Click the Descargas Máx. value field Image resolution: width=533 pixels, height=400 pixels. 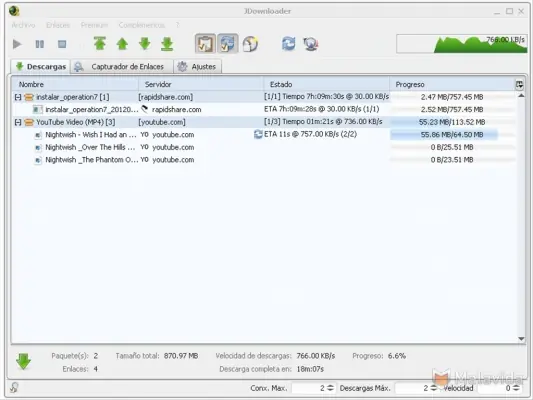coord(412,388)
